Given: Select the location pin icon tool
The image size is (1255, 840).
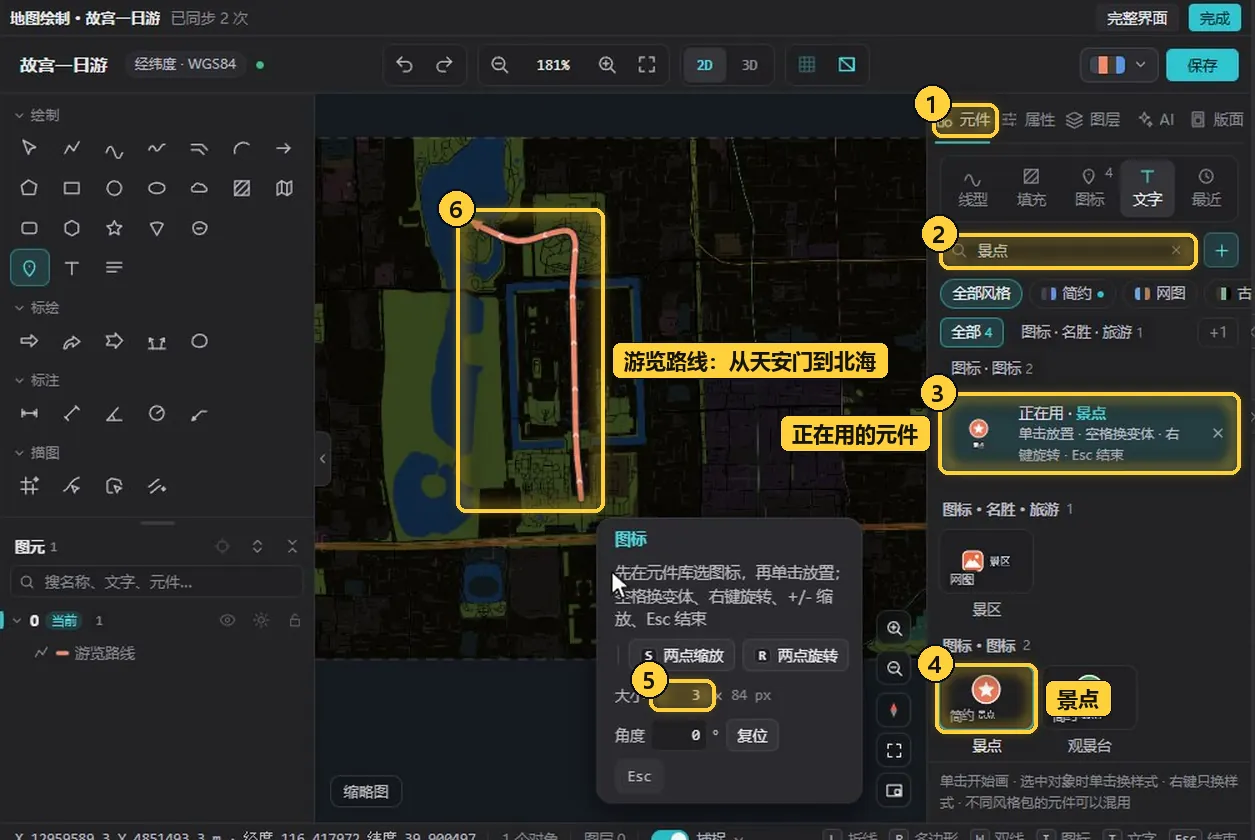Looking at the screenshot, I should pyautogui.click(x=30, y=268).
